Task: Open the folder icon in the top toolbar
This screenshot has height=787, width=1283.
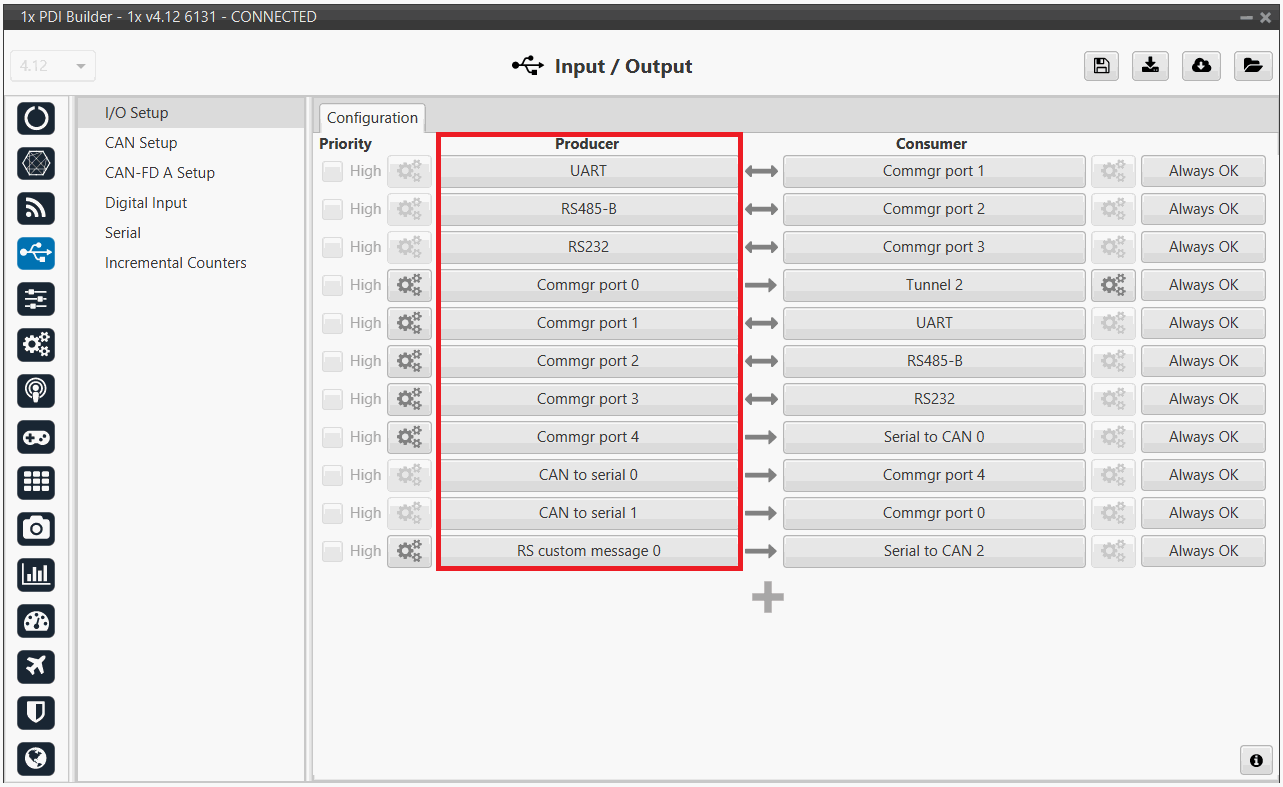Action: 1252,66
